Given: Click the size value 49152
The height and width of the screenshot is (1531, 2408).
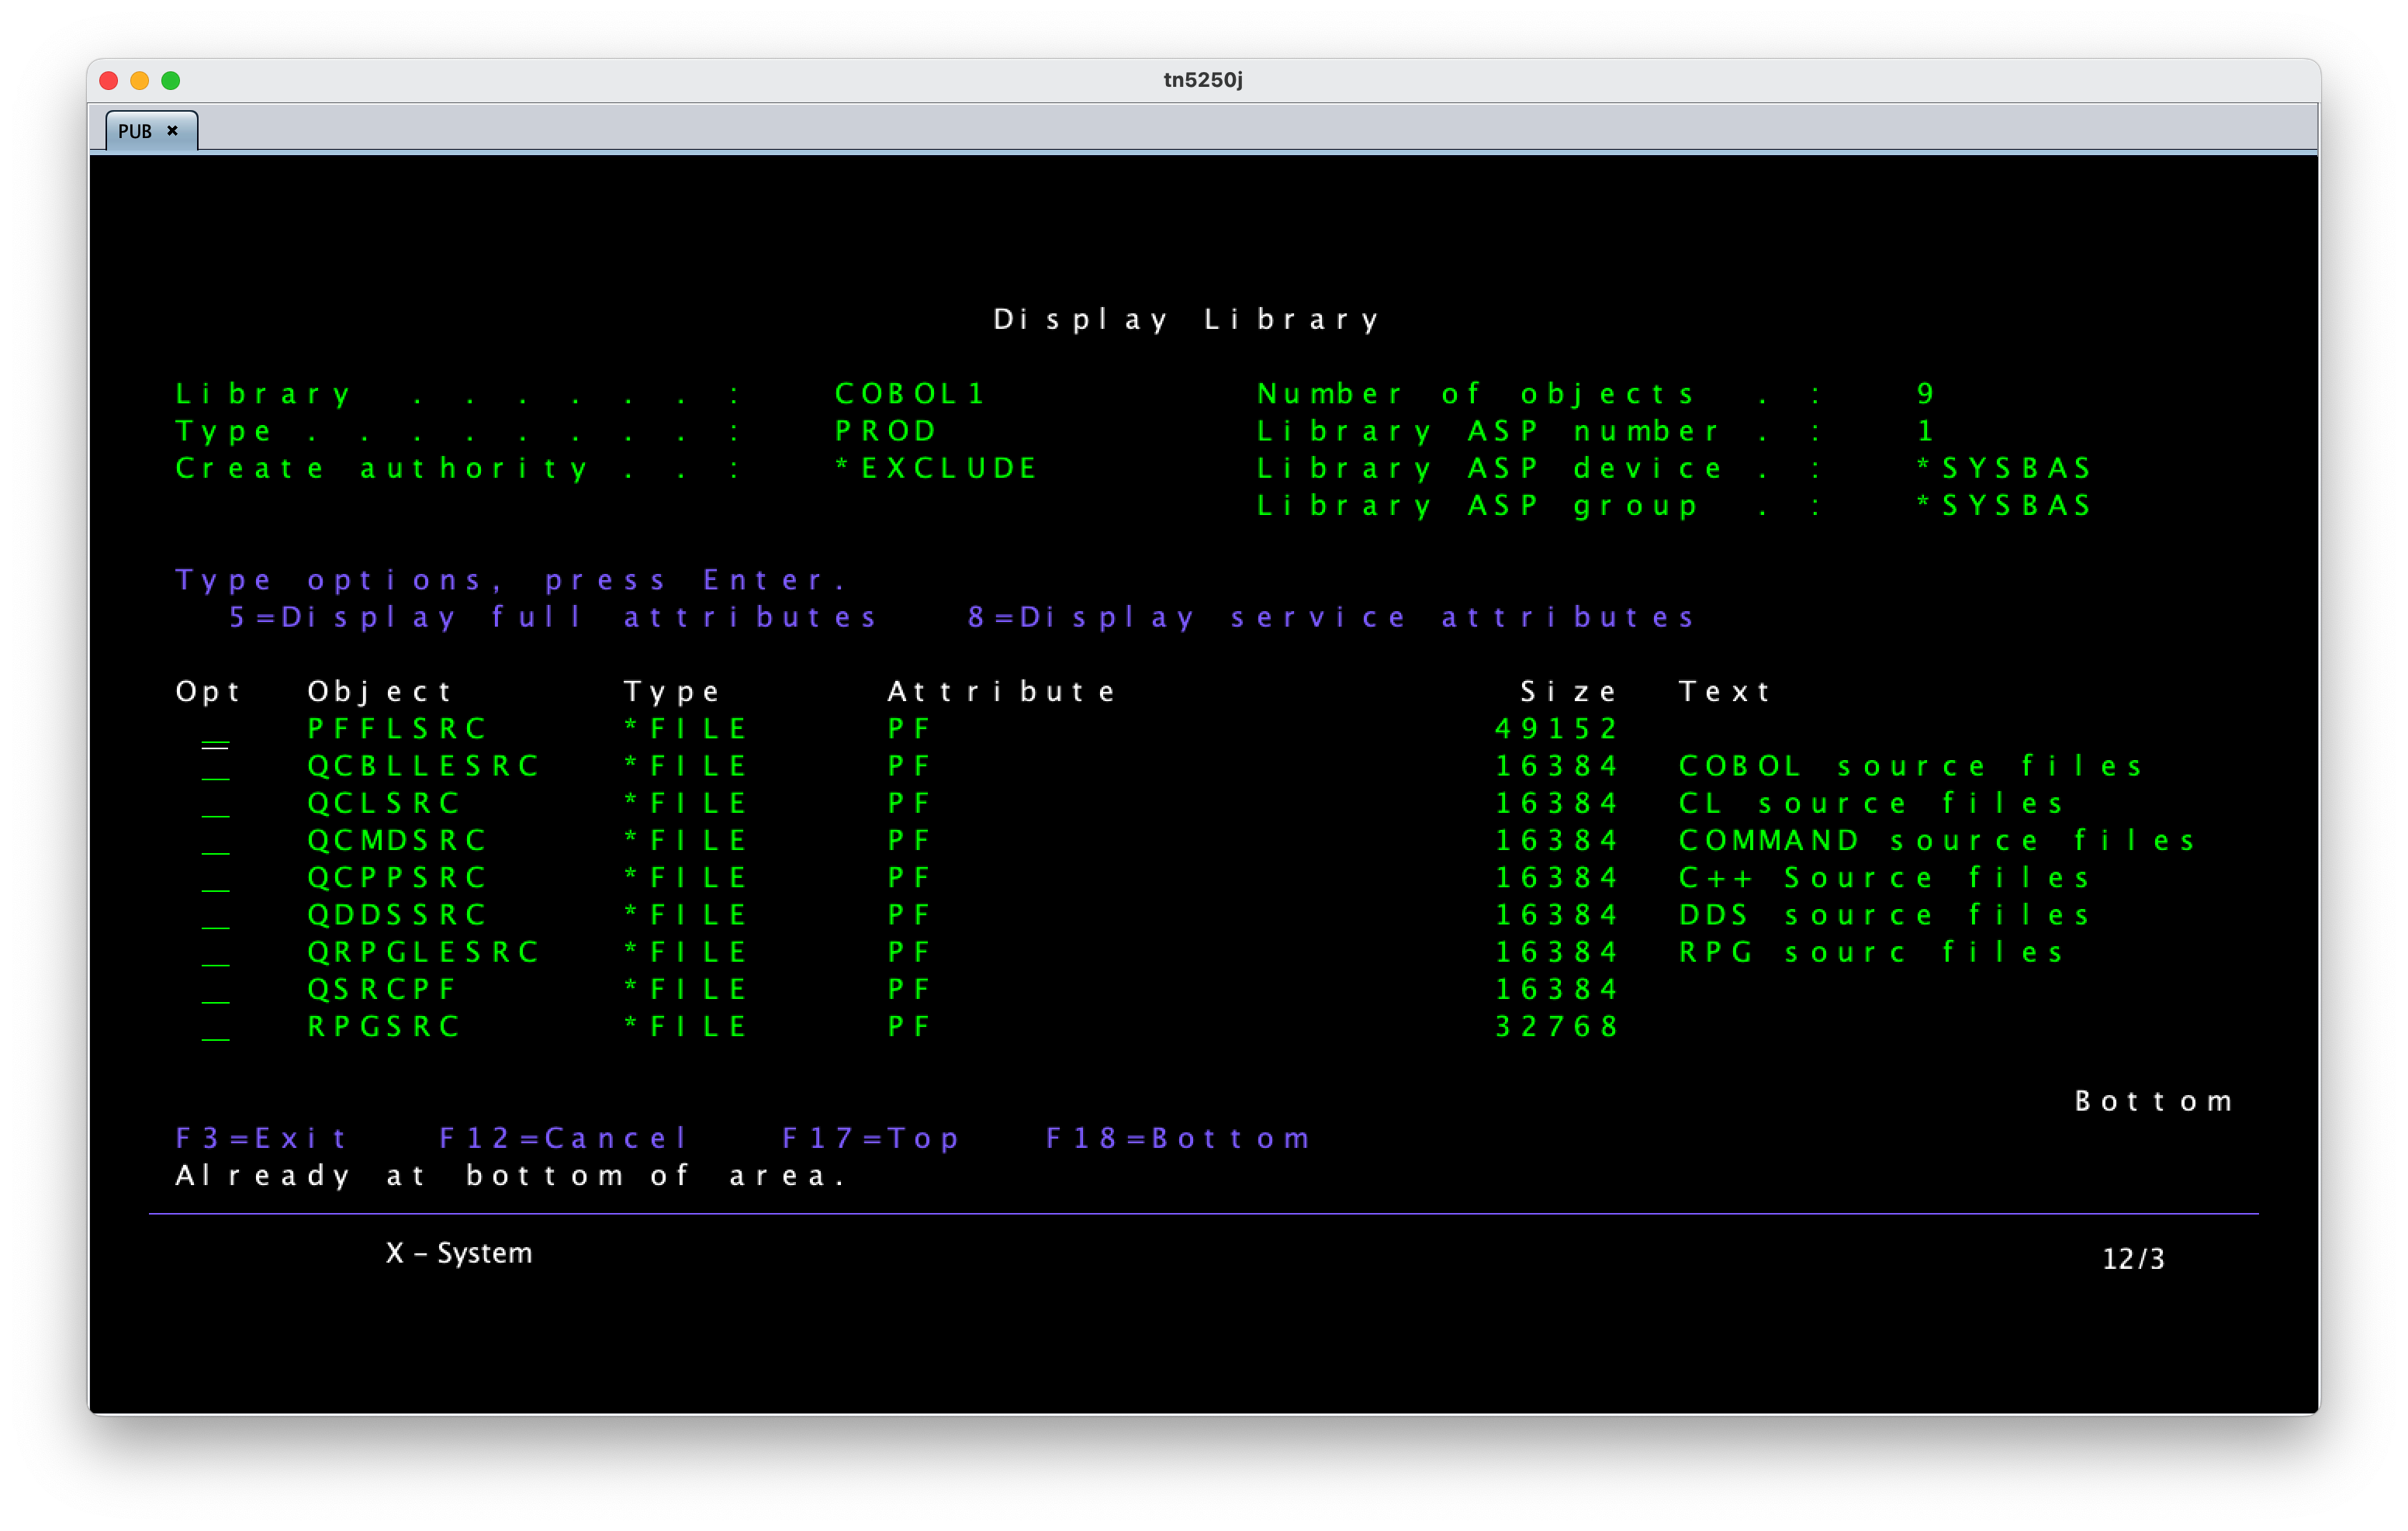Looking at the screenshot, I should (1556, 729).
